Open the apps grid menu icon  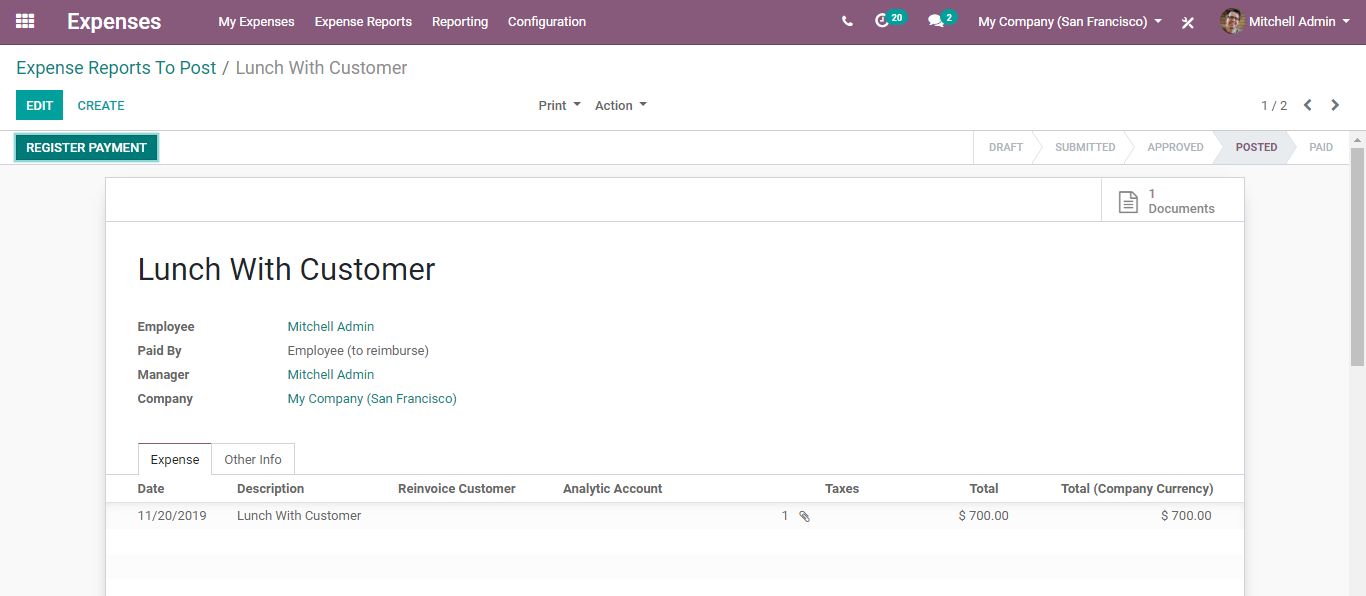(x=25, y=21)
